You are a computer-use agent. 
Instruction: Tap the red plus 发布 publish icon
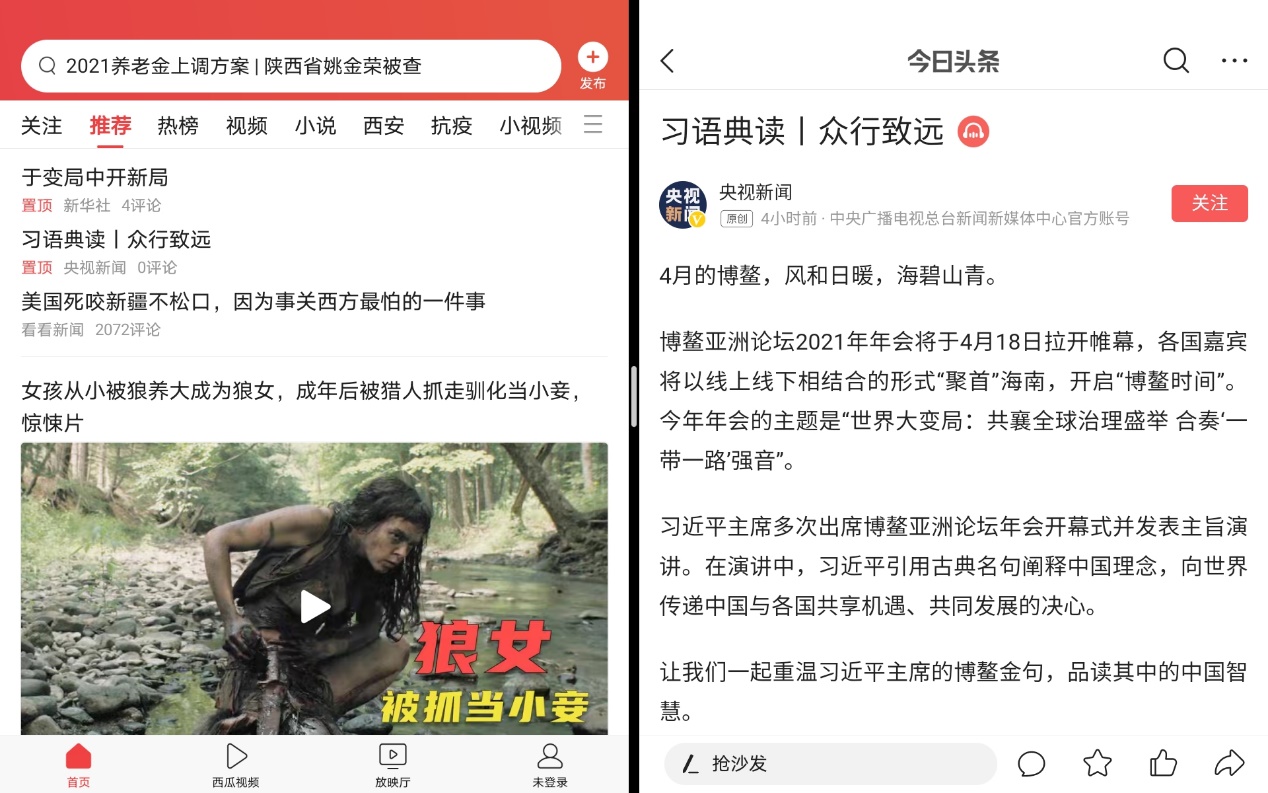592,66
